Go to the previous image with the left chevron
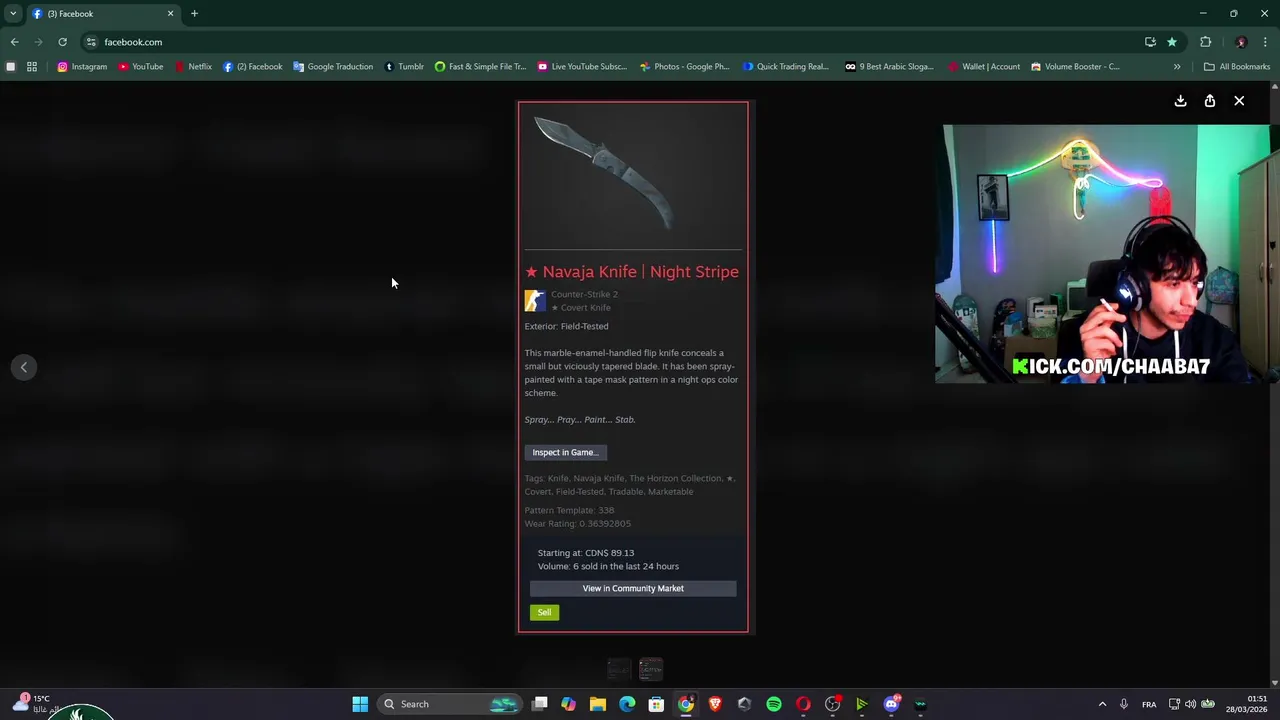Viewport: 1280px width, 720px height. [x=24, y=367]
